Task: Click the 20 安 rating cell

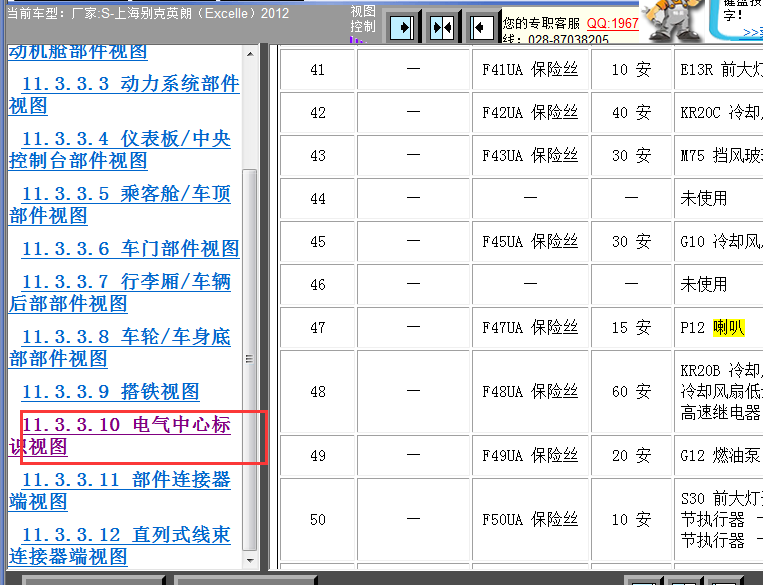Action: pyautogui.click(x=631, y=456)
